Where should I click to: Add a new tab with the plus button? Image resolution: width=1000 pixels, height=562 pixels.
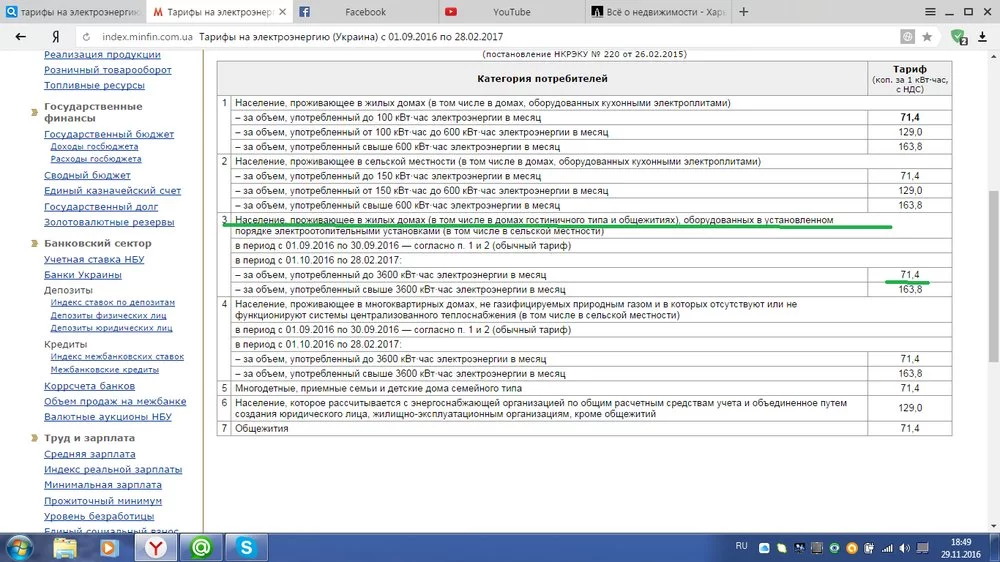[744, 11]
